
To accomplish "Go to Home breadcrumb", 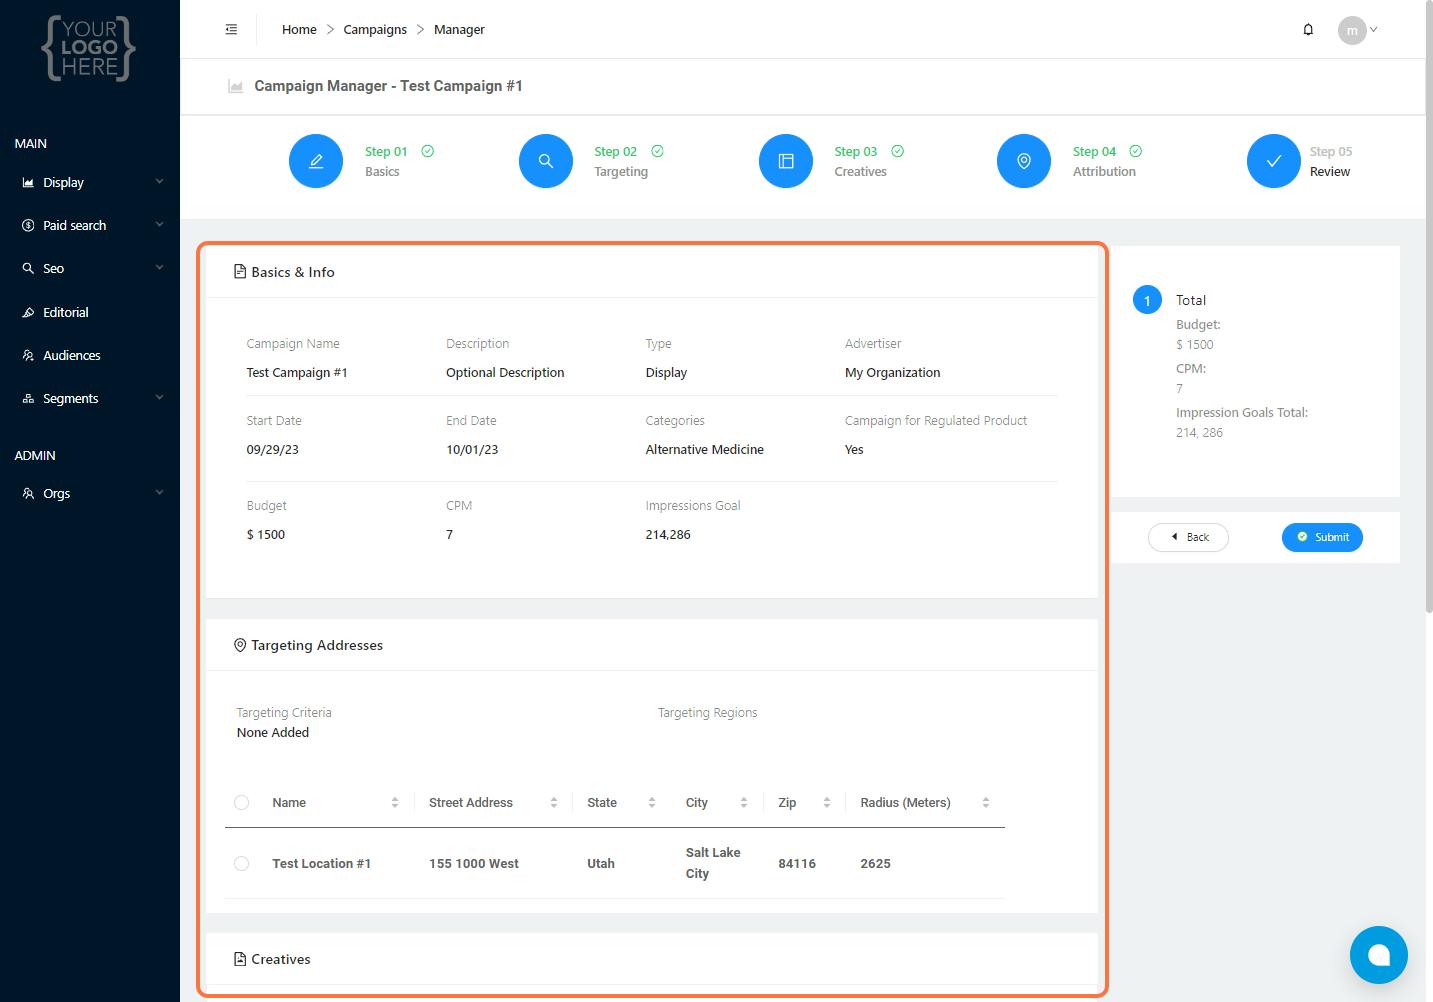I will click(299, 29).
